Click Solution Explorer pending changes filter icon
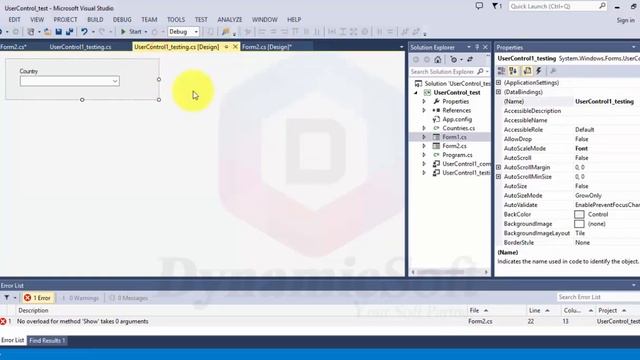The height and width of the screenshot is (360, 640). (453, 60)
